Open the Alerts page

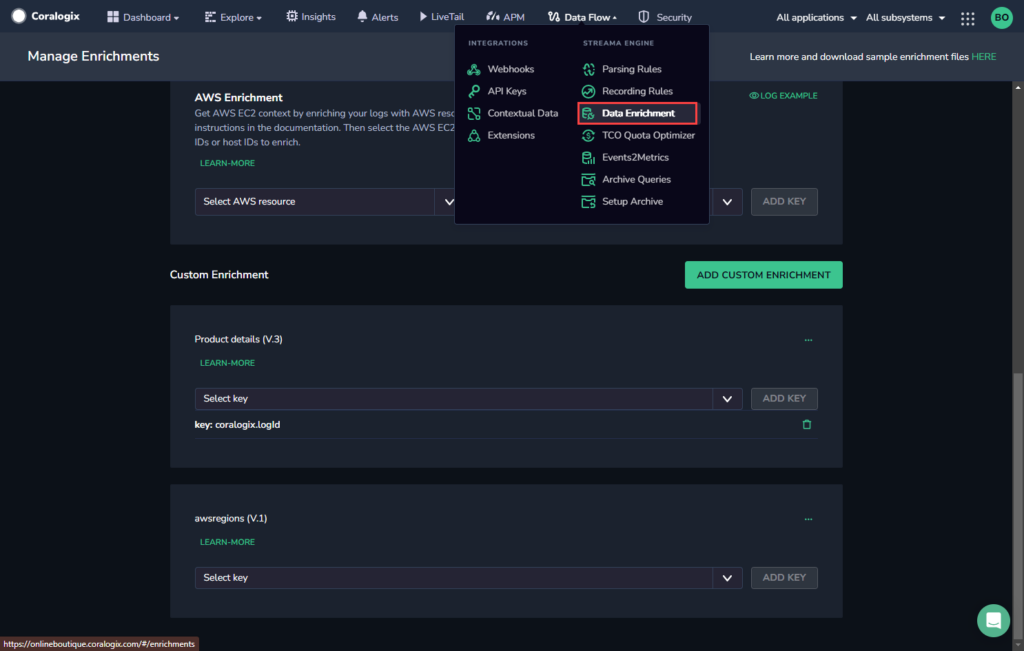click(377, 17)
